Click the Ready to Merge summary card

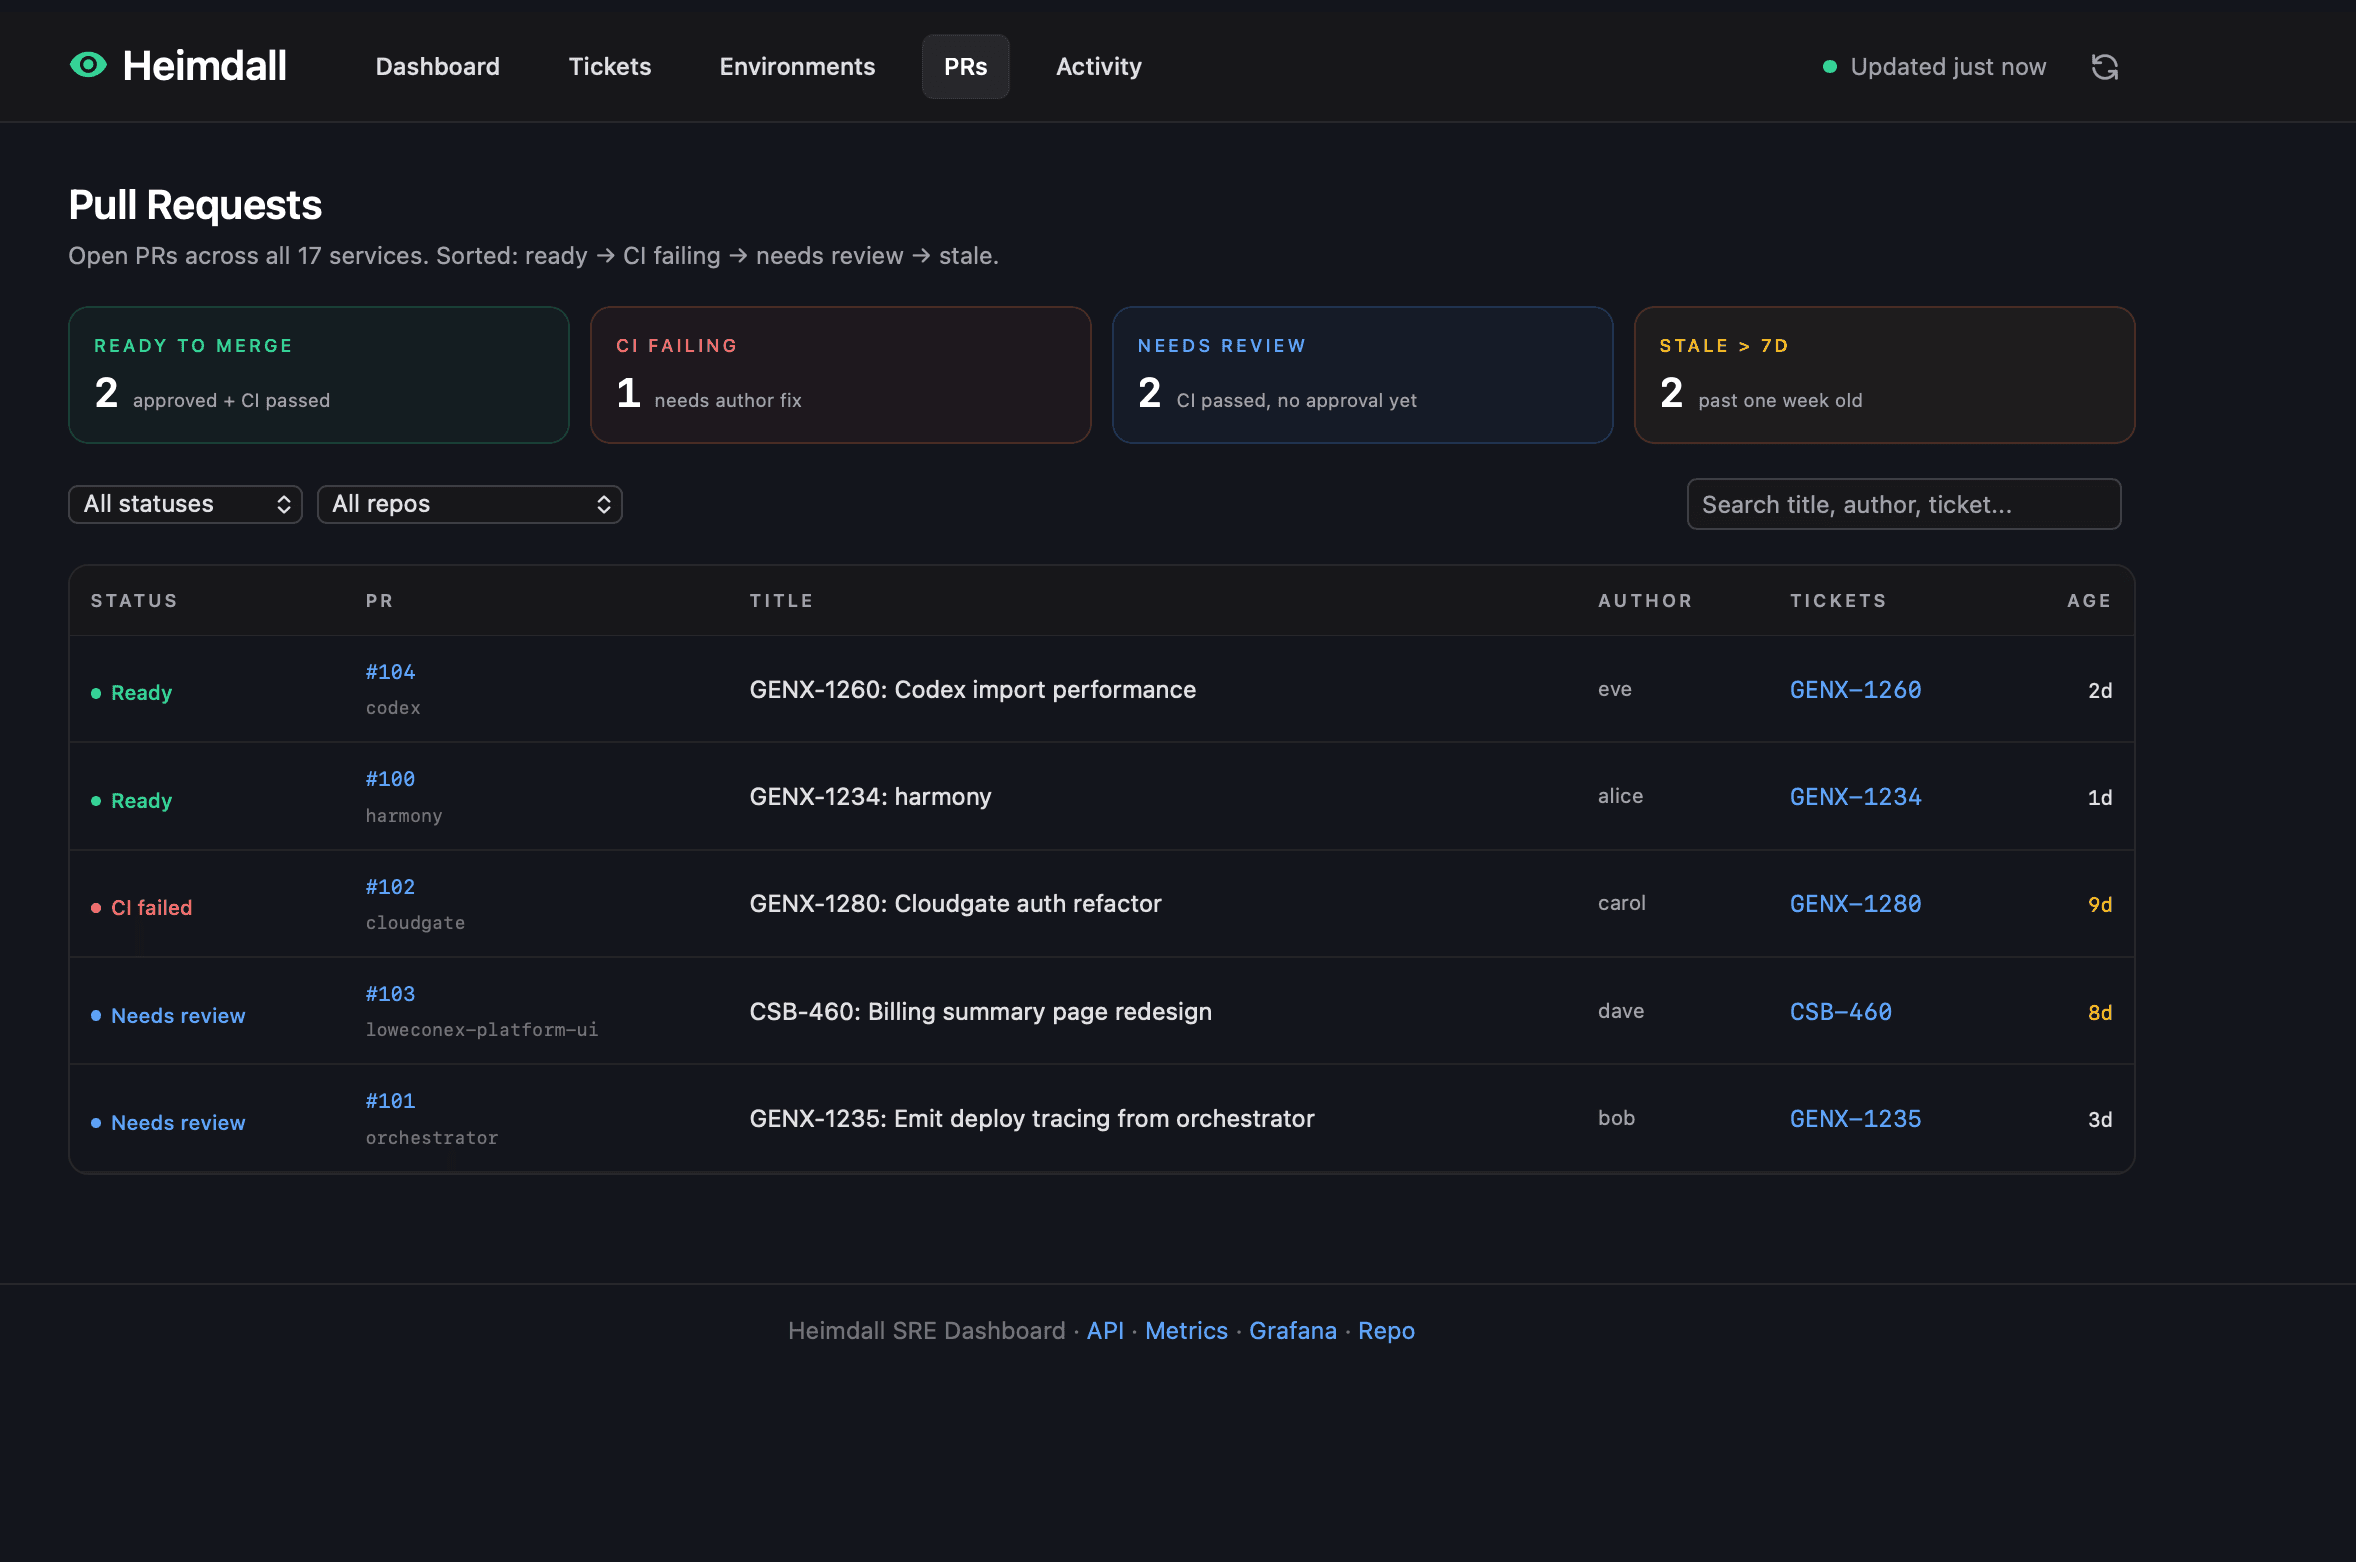click(x=318, y=375)
